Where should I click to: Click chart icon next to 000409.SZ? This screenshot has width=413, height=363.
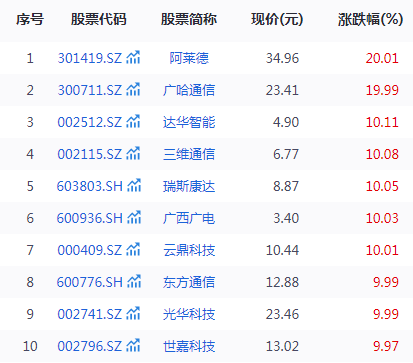tap(133, 249)
